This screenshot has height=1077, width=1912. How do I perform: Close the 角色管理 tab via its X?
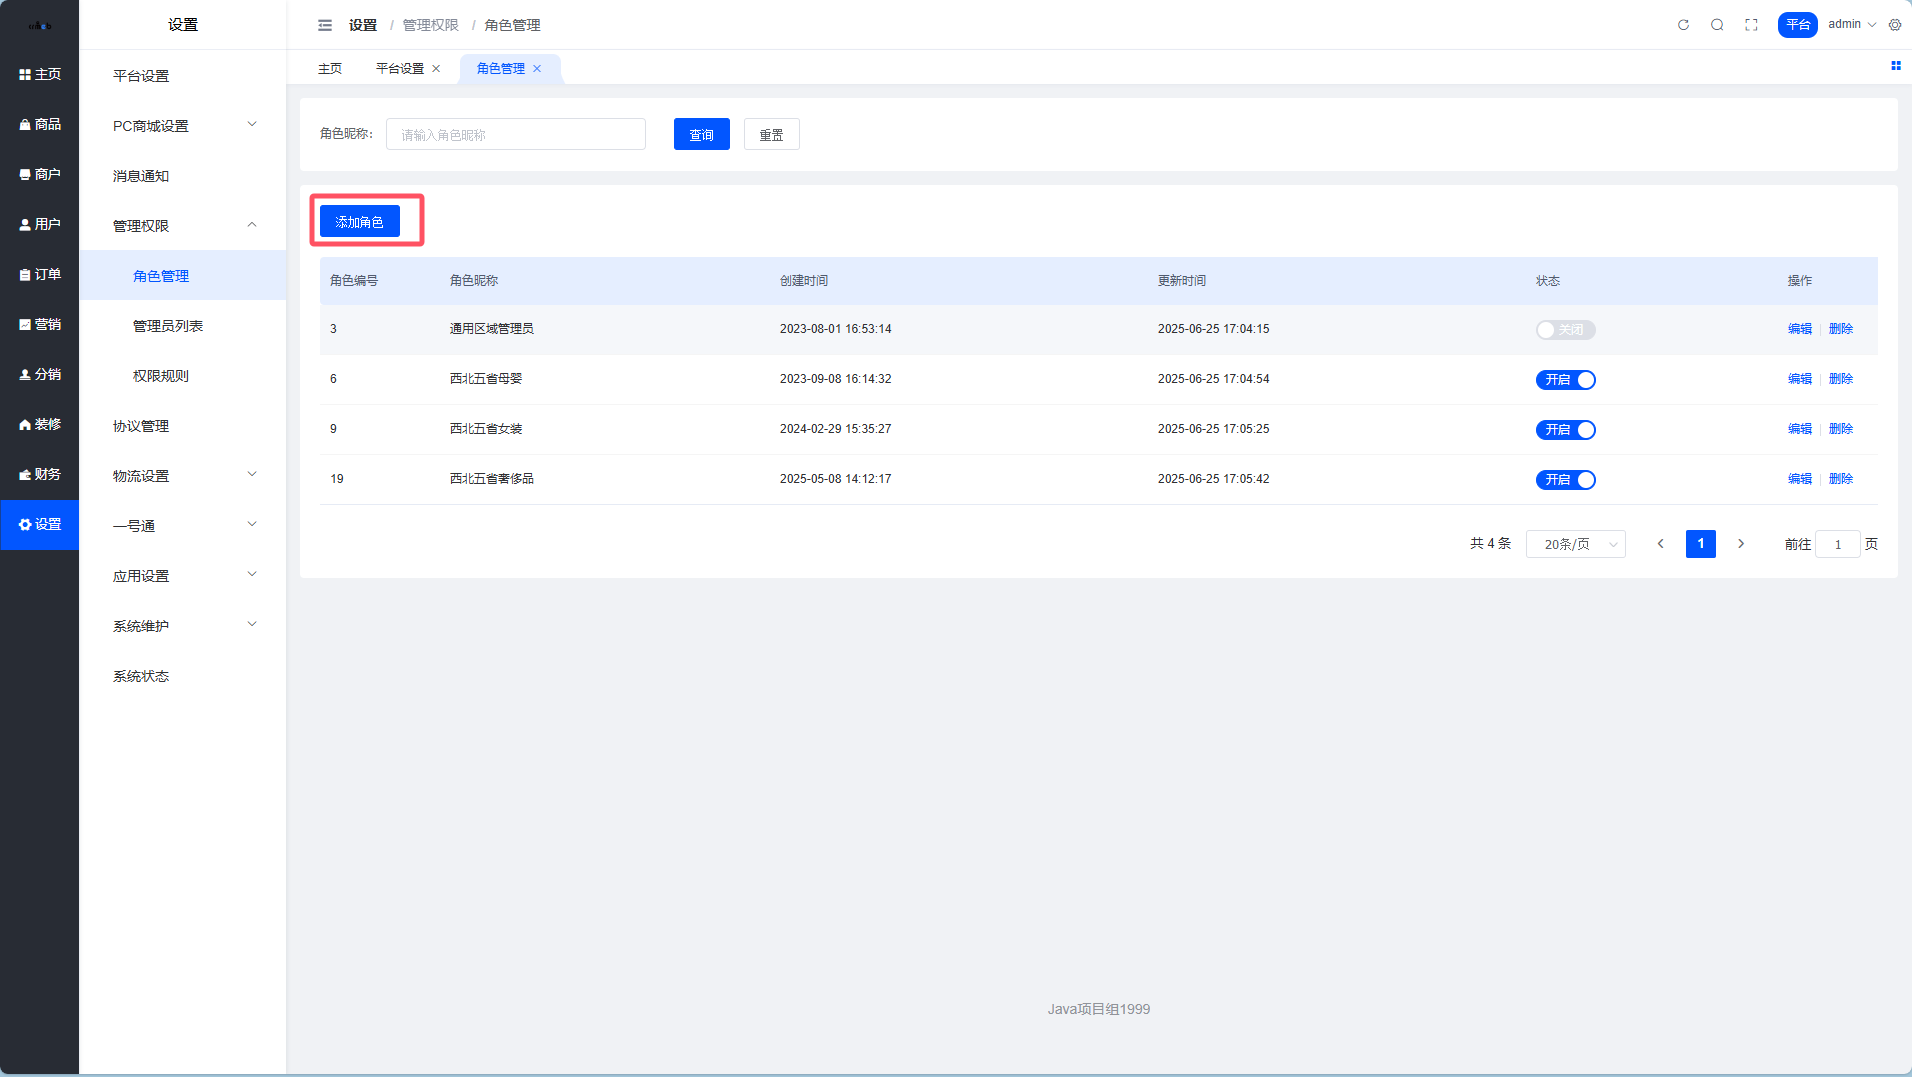click(537, 69)
